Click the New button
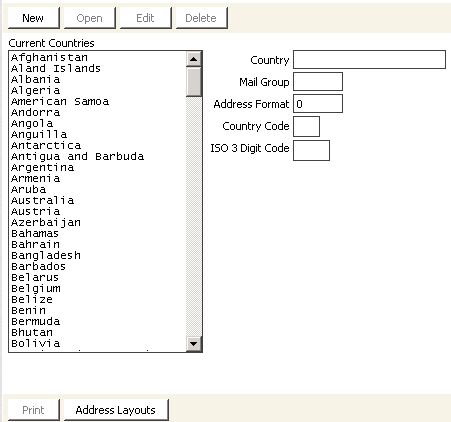The height and width of the screenshot is (422, 451). coord(34,18)
